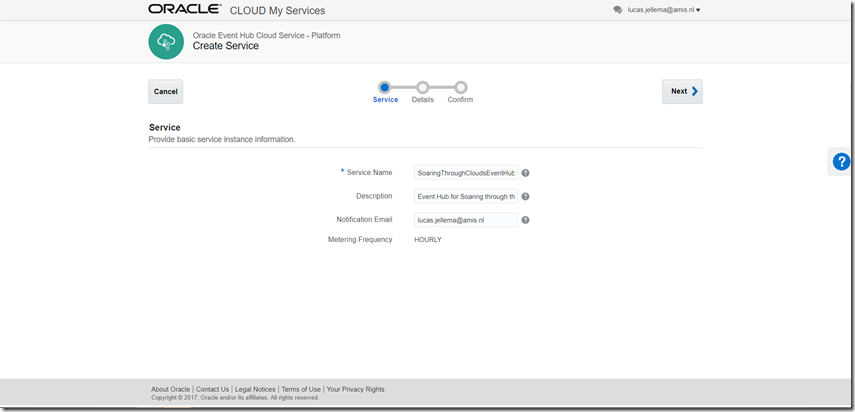Click the Create Service page heading
Image resolution: width=855 pixels, height=412 pixels.
click(226, 46)
